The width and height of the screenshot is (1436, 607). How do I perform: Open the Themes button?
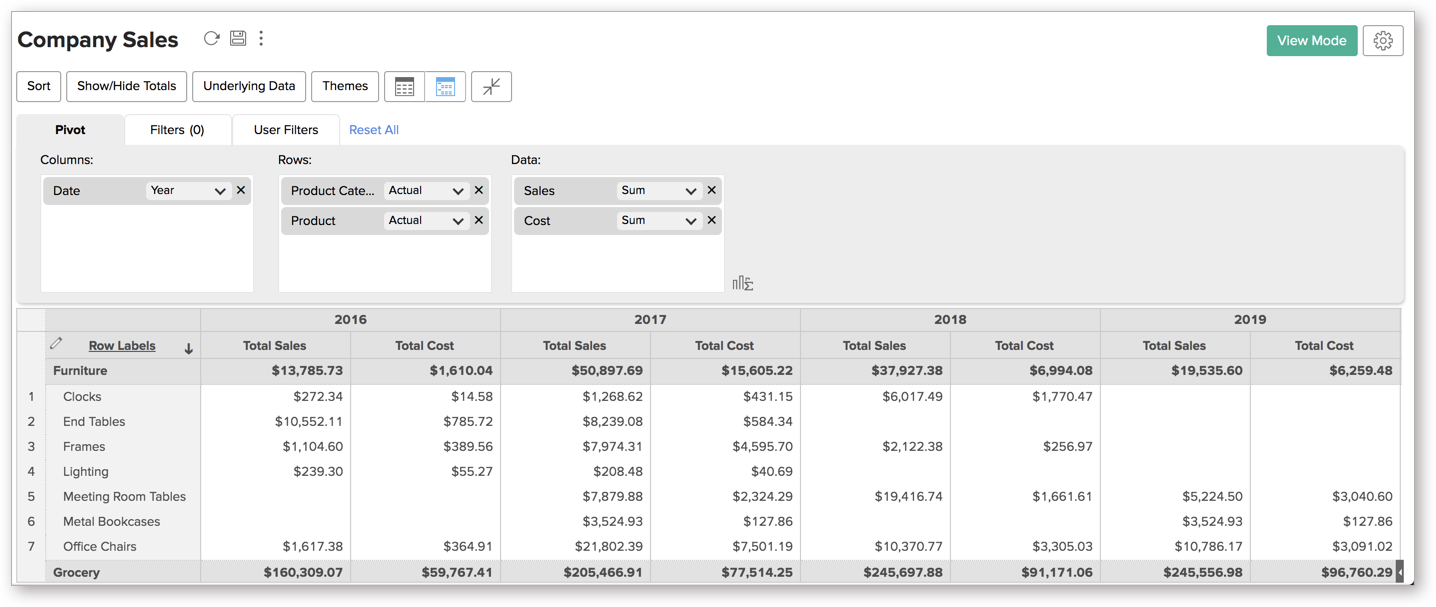tap(345, 86)
